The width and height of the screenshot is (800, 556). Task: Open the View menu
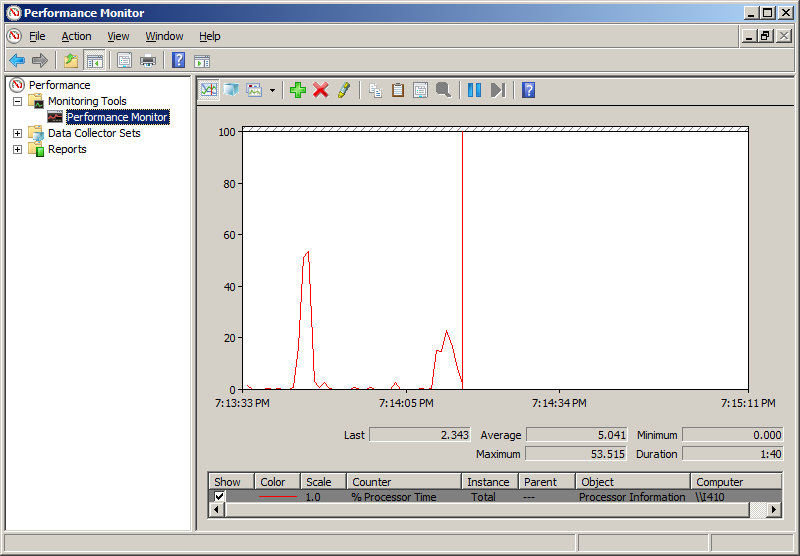coord(118,36)
